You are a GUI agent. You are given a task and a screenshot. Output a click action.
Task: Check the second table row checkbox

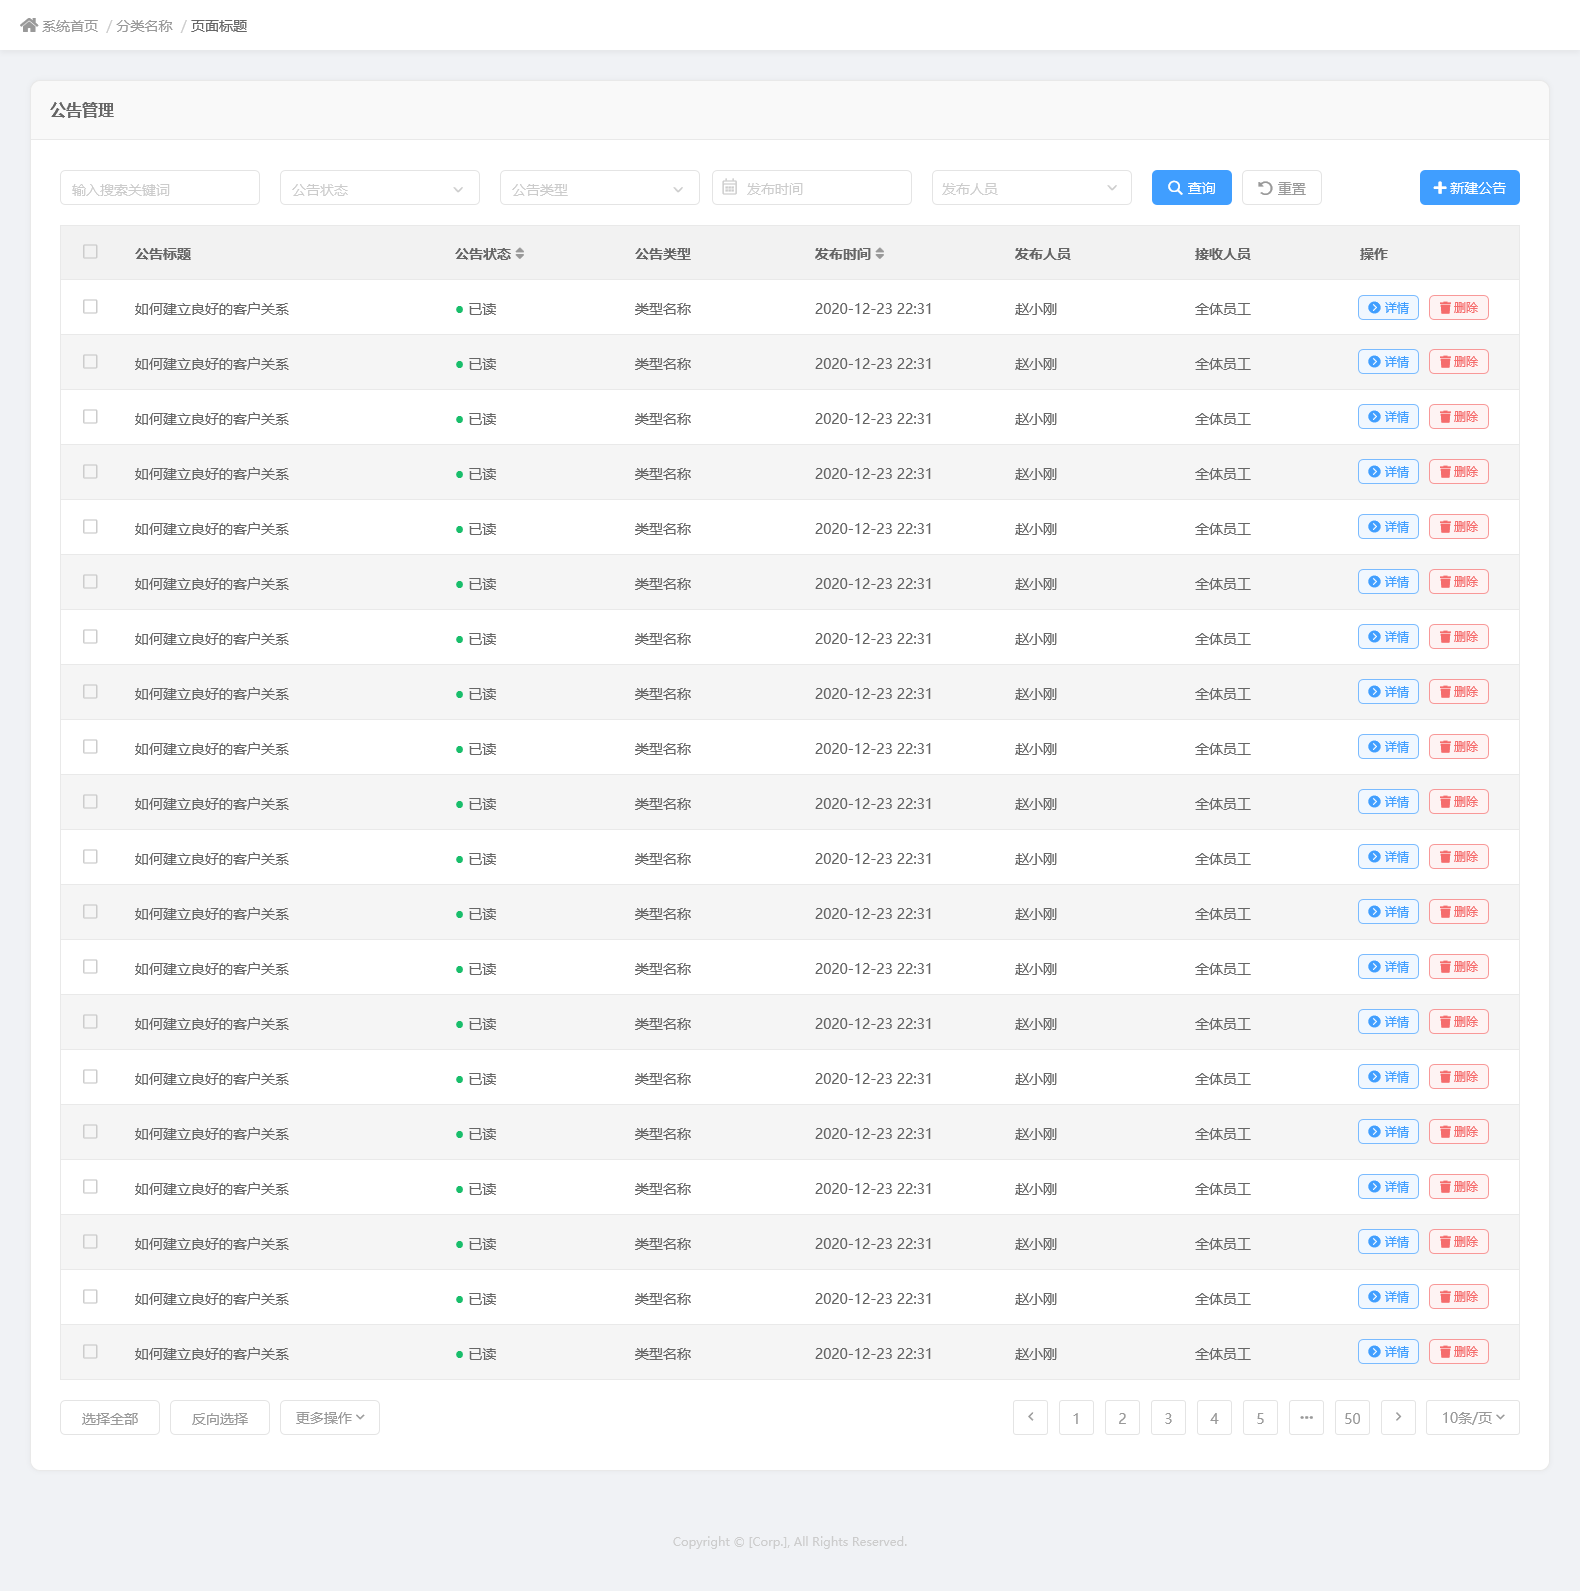[90, 362]
